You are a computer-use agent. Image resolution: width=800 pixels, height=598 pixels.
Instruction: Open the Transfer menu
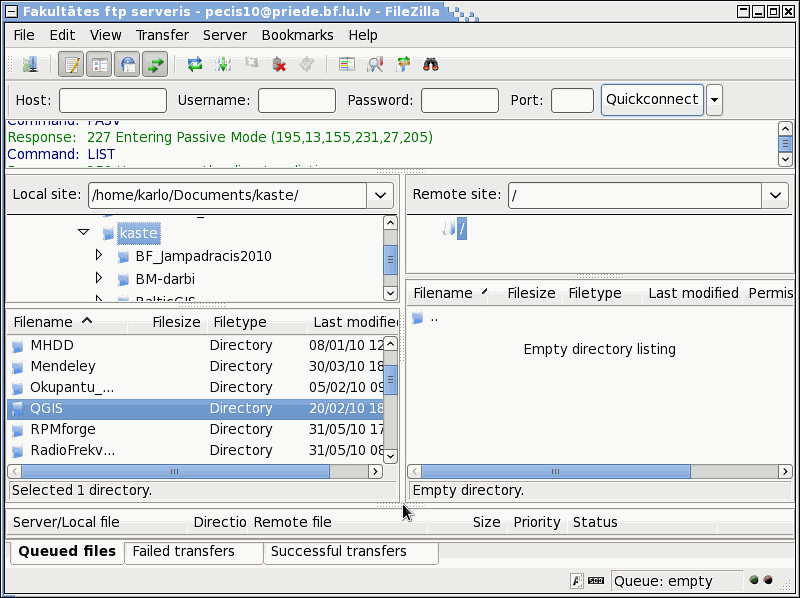pos(162,35)
